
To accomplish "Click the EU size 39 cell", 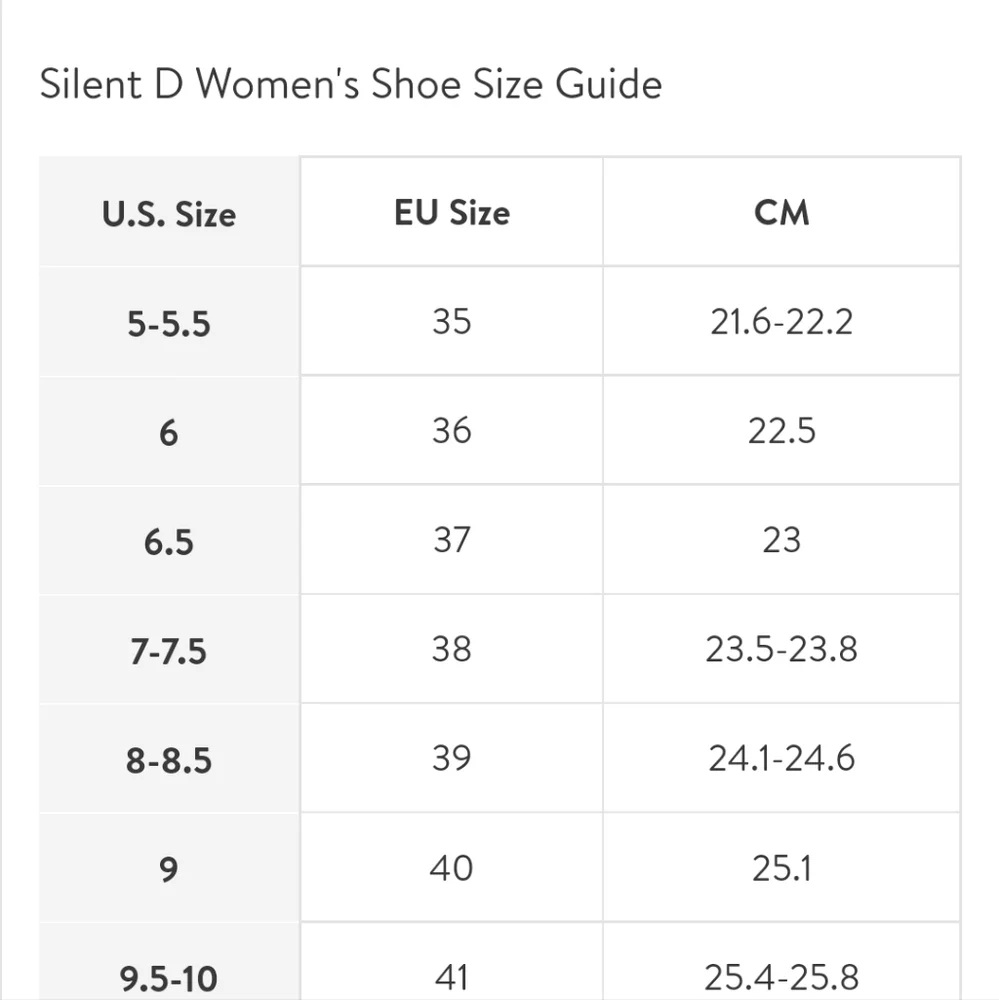I will pos(452,758).
